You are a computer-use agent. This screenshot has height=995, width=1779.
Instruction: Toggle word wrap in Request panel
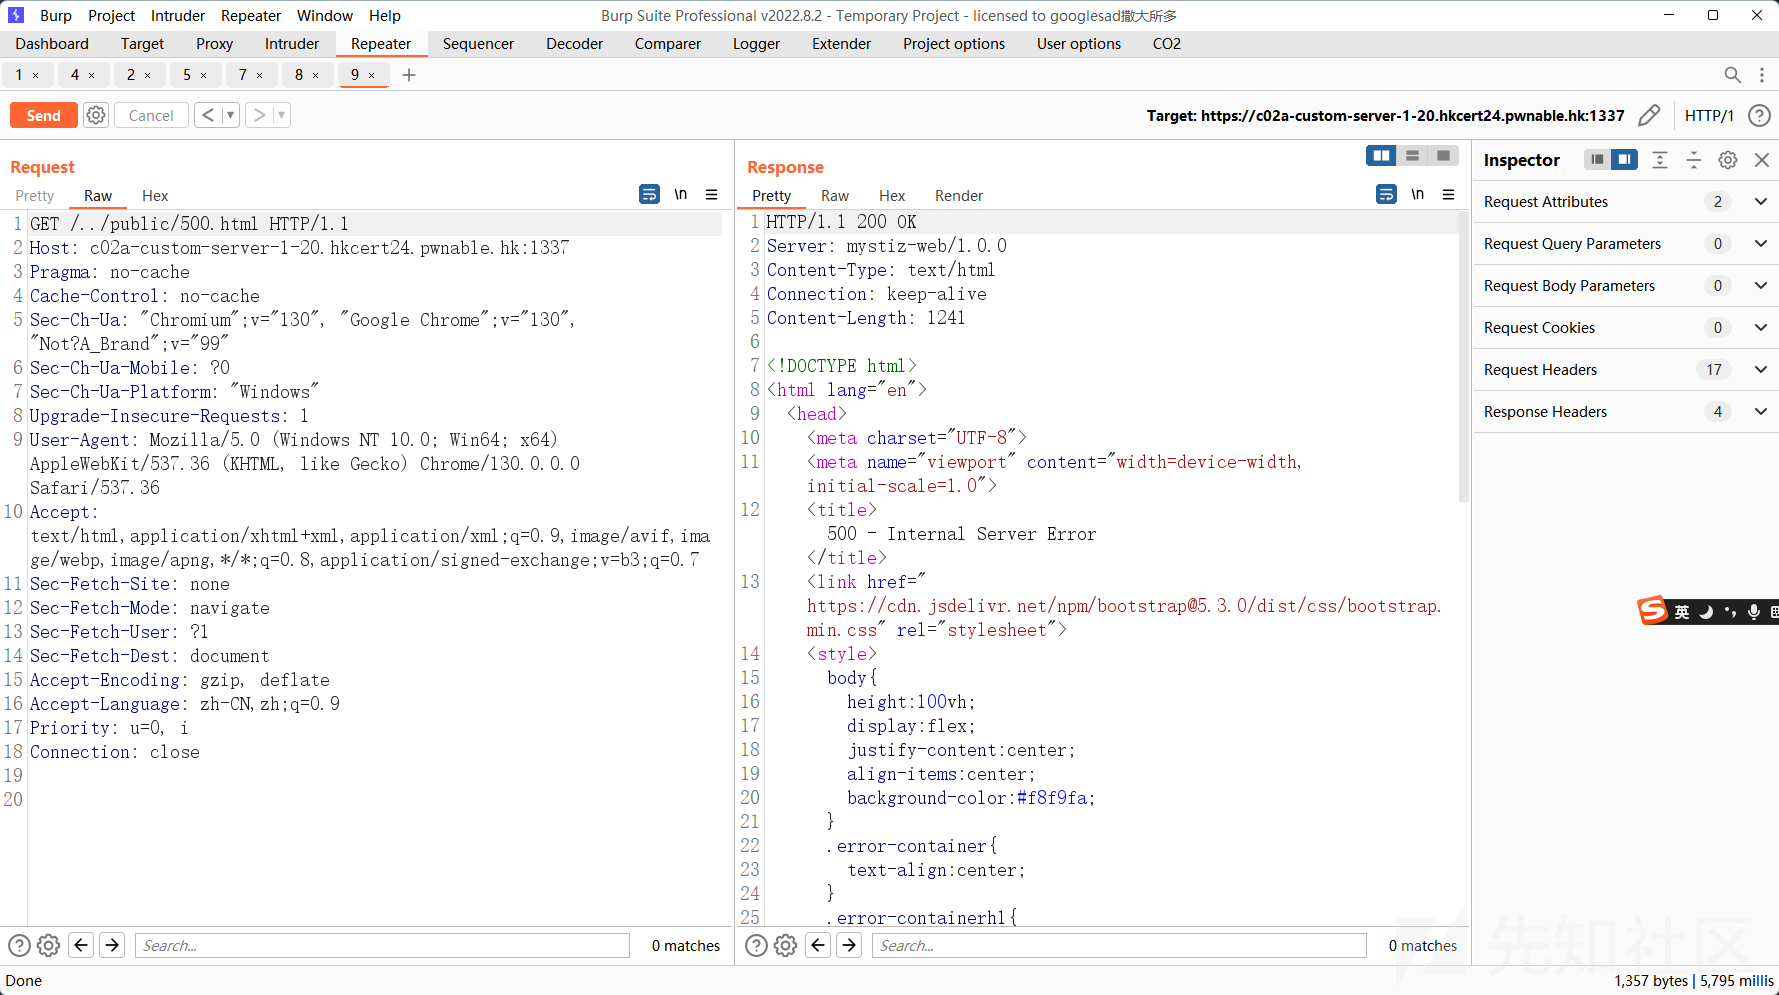(x=649, y=194)
